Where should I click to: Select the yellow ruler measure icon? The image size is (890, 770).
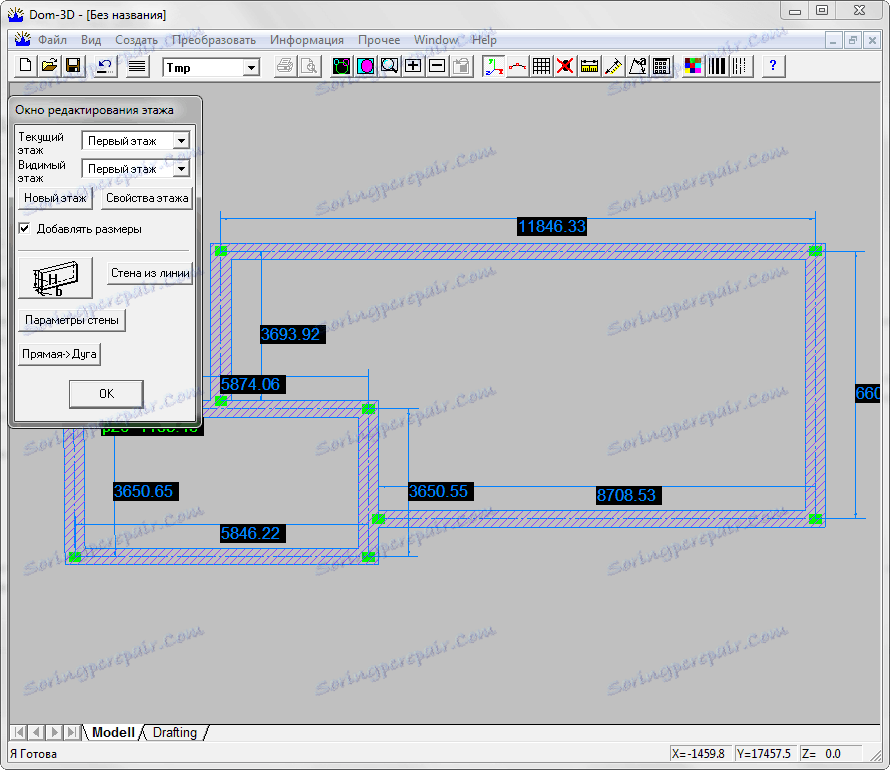pyautogui.click(x=589, y=66)
